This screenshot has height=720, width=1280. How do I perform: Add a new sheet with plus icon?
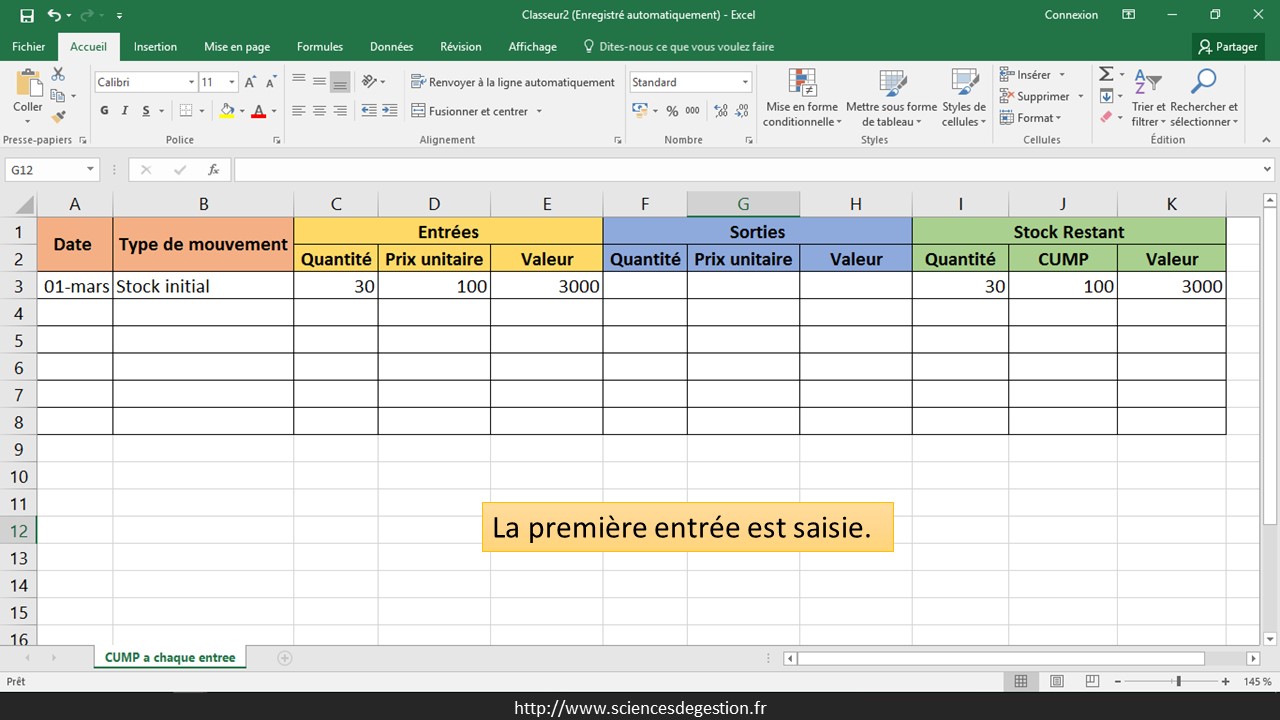pyautogui.click(x=285, y=658)
